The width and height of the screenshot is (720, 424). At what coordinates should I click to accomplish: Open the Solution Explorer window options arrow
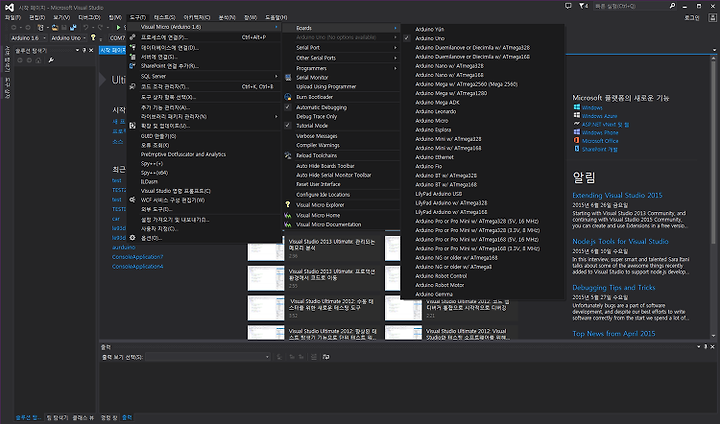pos(77,51)
